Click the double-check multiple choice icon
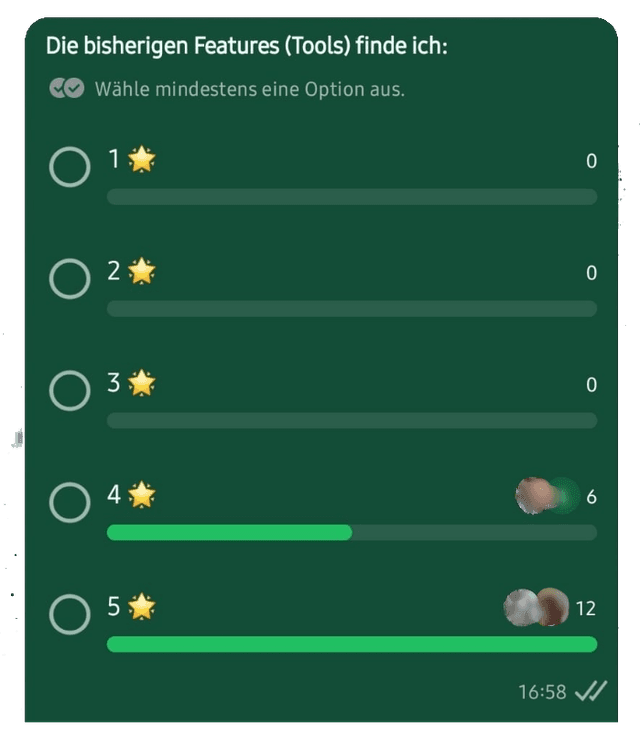Viewport: 640px width, 736px height. coord(67,89)
